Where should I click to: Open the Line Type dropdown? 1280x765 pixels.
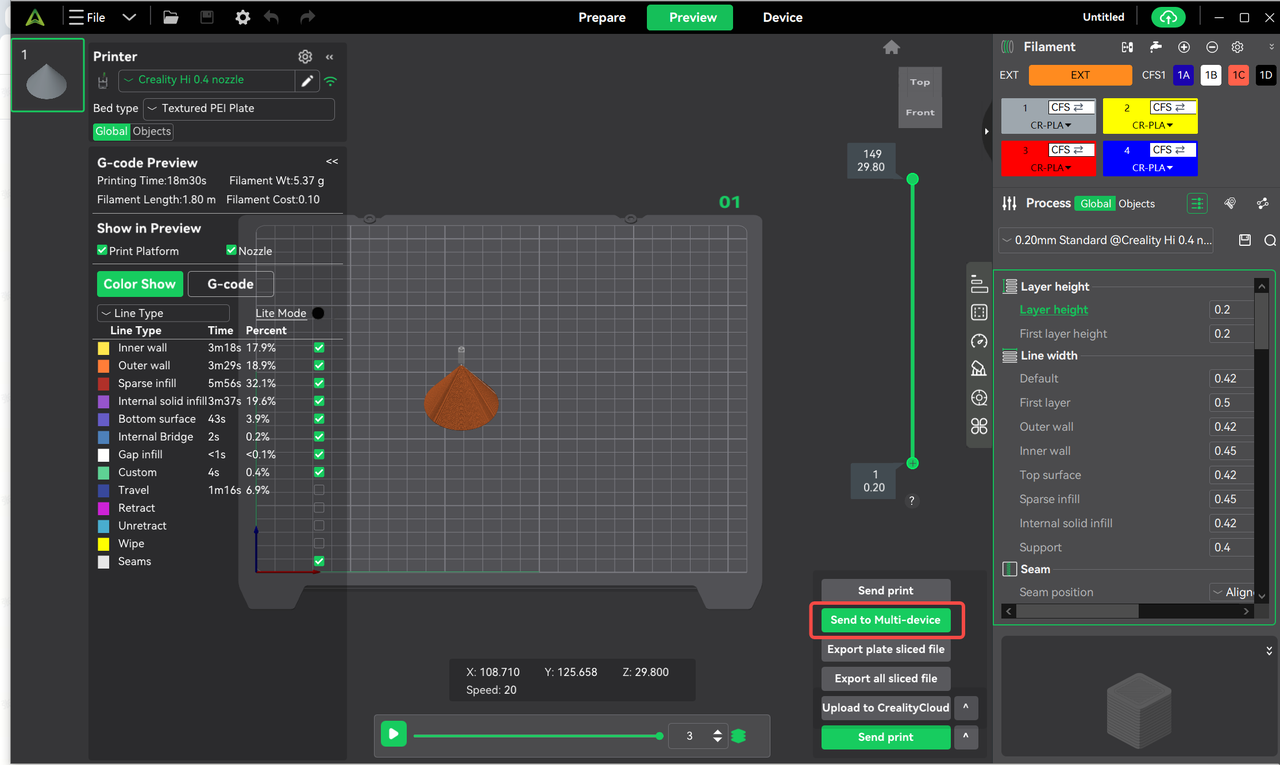[163, 313]
